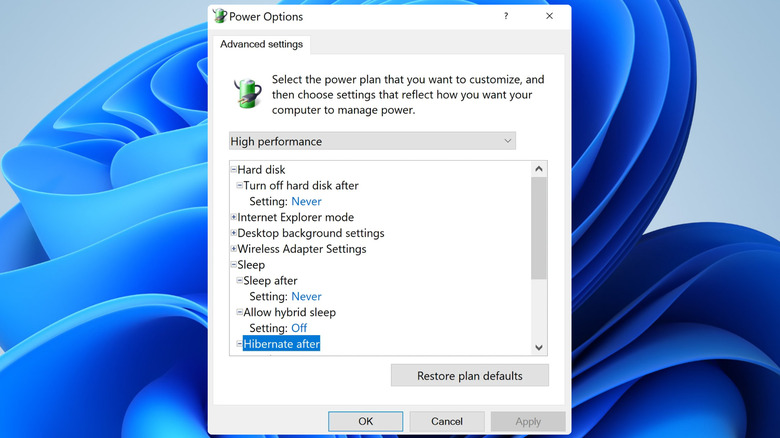Expand the Internet Explorer mode node
Screen dimensions: 780x438
233,217
